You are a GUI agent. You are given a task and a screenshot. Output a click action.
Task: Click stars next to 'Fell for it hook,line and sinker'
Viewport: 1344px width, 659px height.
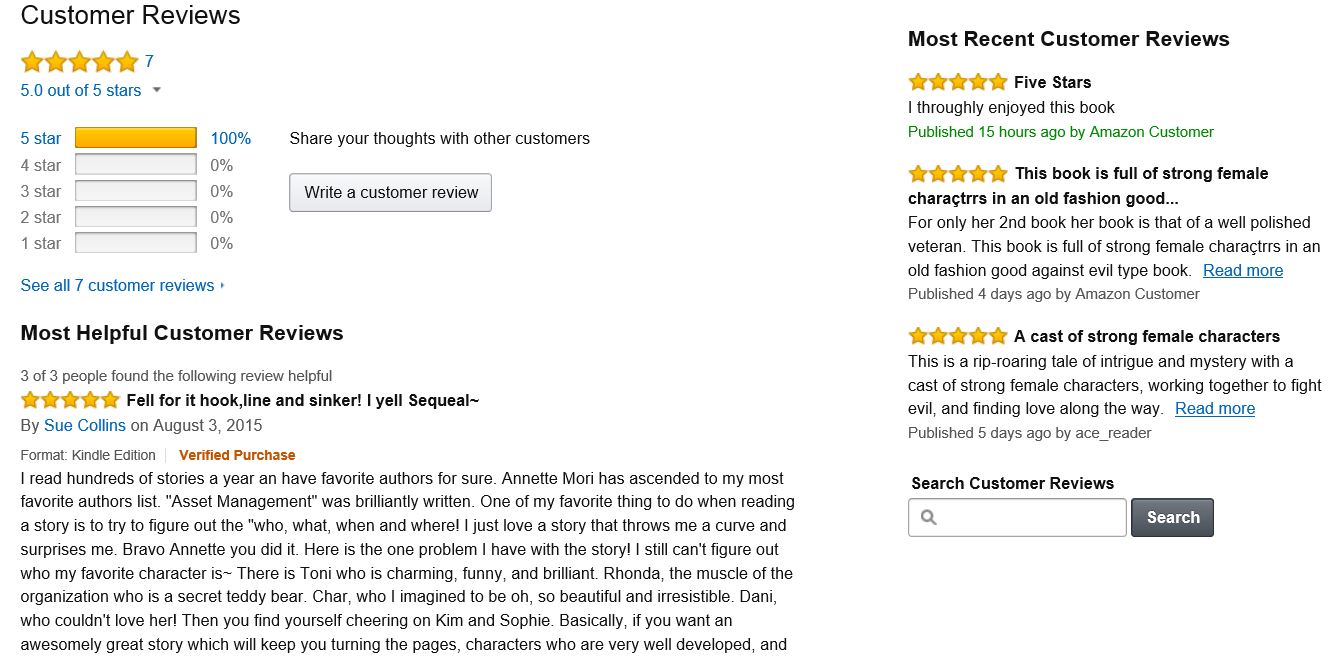pyautogui.click(x=70, y=401)
